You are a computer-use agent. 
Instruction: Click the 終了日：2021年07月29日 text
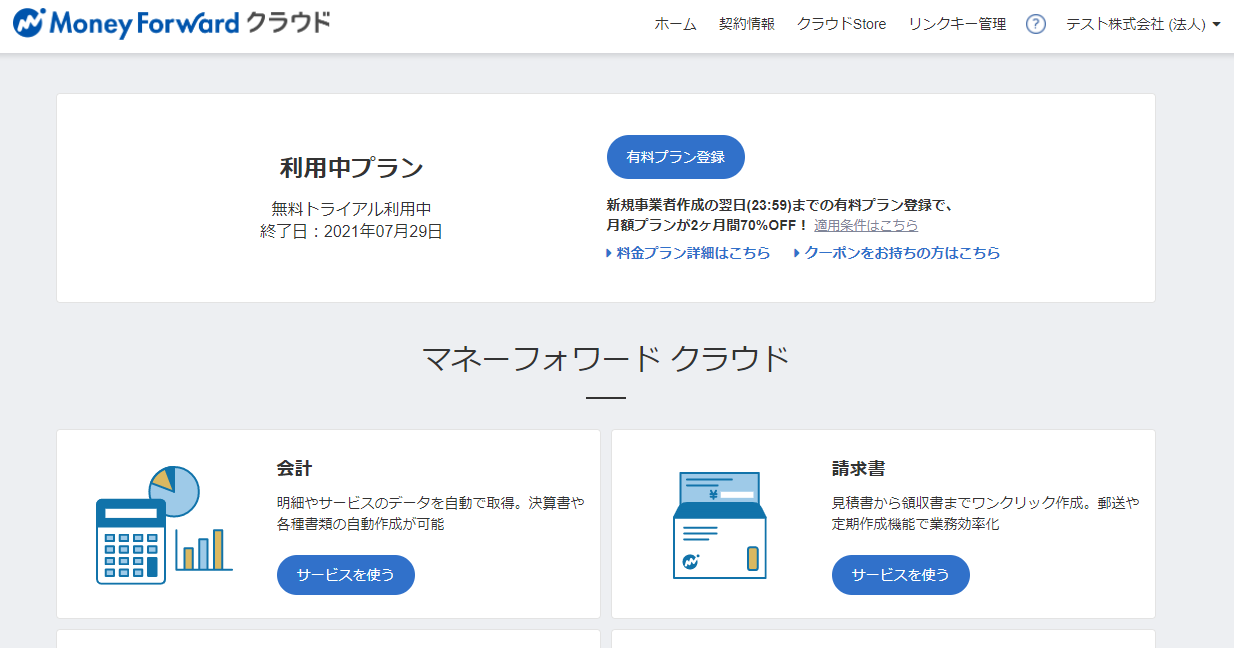(x=351, y=231)
